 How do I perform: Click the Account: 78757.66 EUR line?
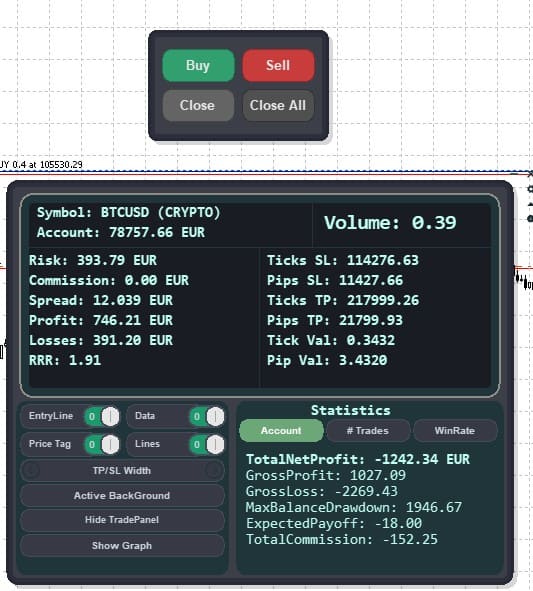(x=121, y=233)
